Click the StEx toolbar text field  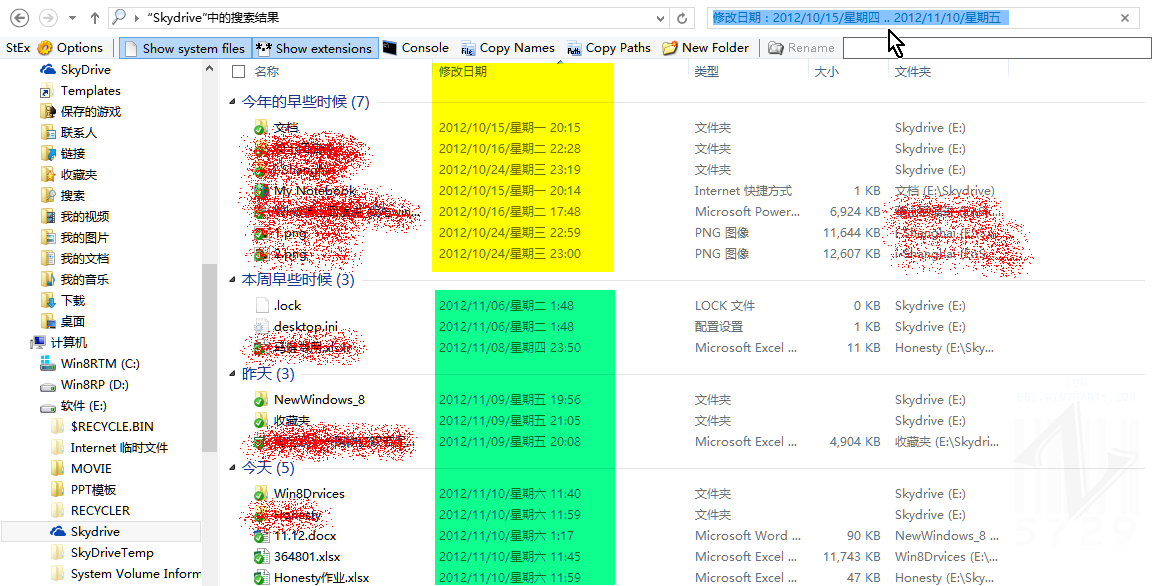[x=997, y=48]
